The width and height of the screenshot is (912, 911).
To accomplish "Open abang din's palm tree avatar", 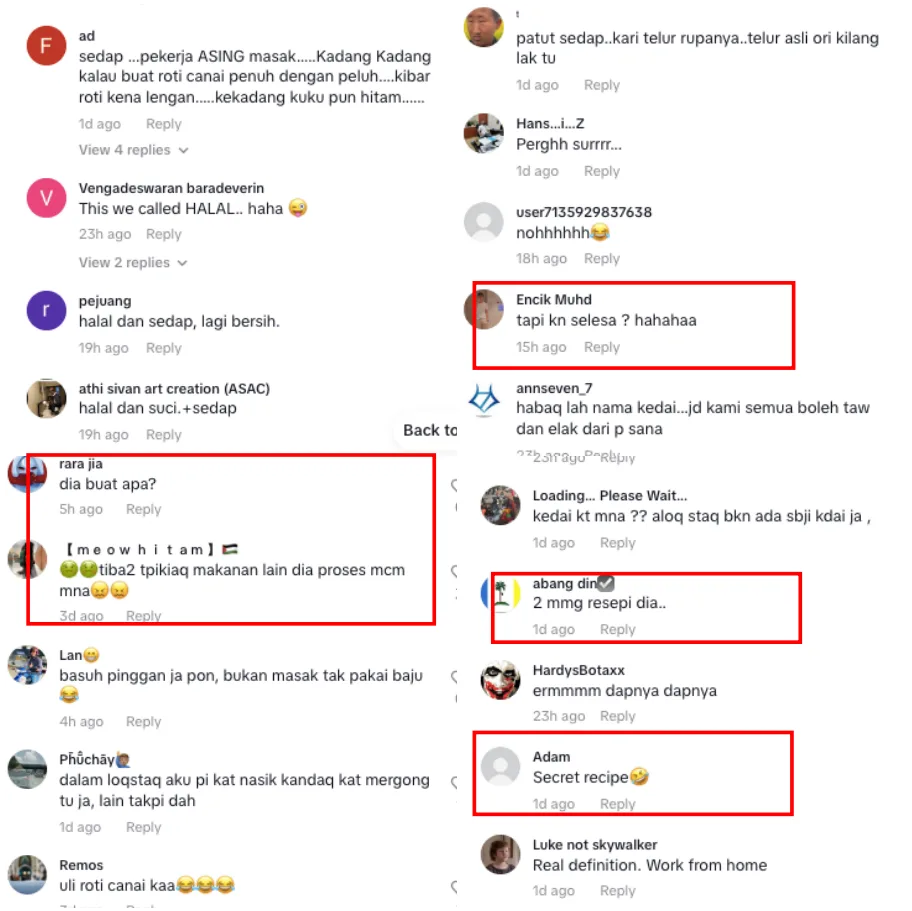I will pyautogui.click(x=500, y=593).
